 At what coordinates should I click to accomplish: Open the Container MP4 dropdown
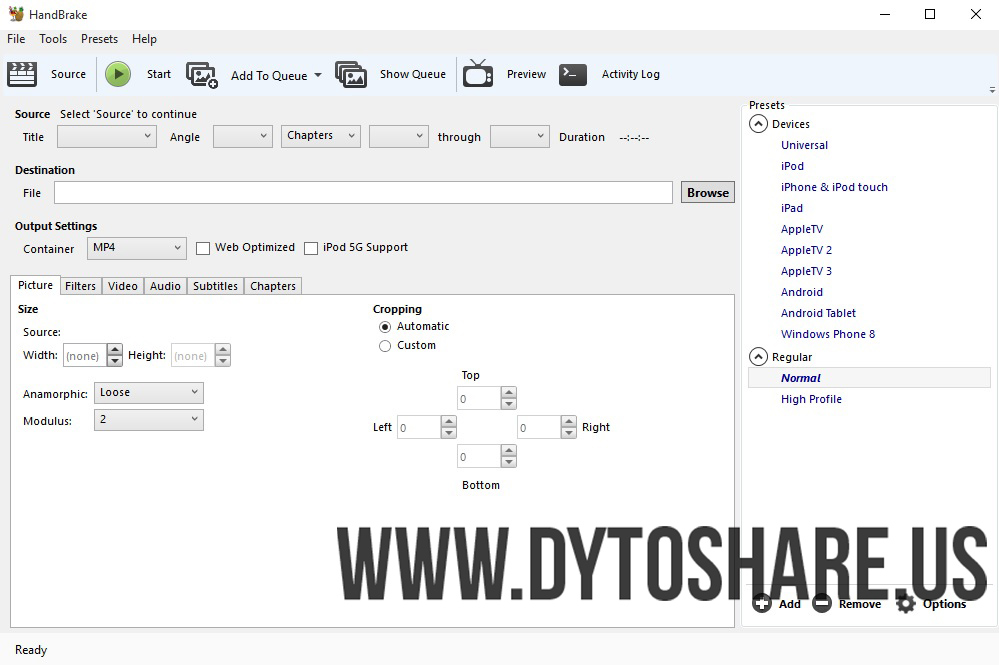136,248
